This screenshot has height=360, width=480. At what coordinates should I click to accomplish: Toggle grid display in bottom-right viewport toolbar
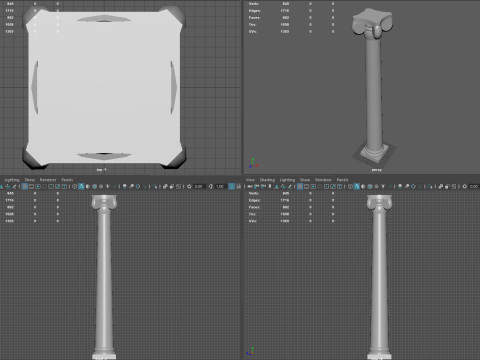pyautogui.click(x=300, y=187)
